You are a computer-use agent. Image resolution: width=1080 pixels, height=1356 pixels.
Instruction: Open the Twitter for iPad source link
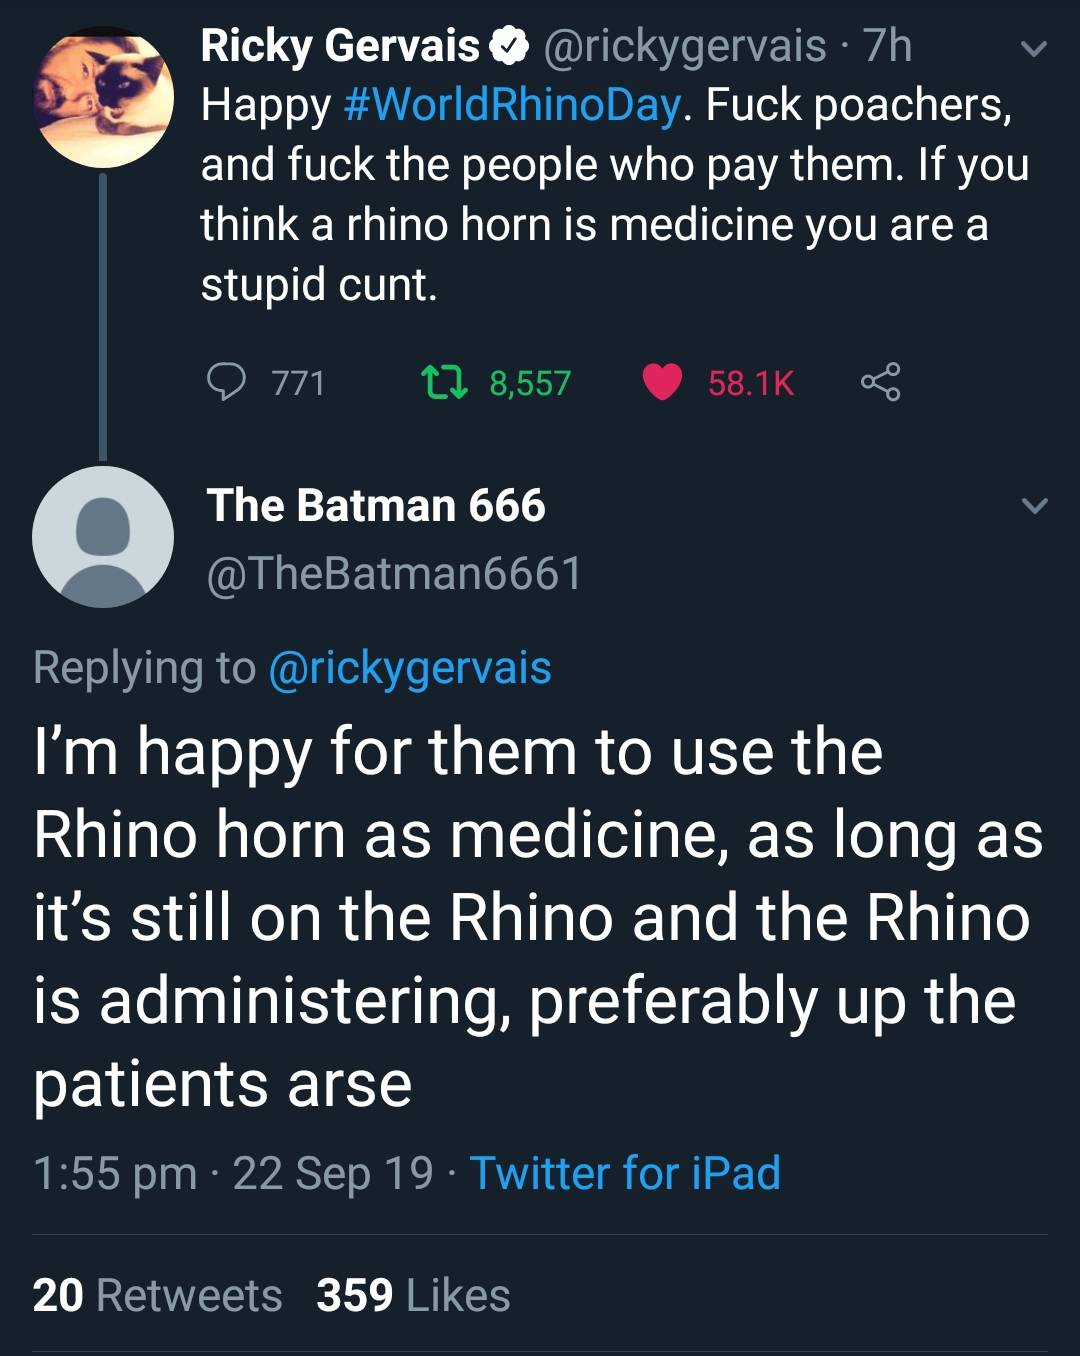click(625, 1173)
